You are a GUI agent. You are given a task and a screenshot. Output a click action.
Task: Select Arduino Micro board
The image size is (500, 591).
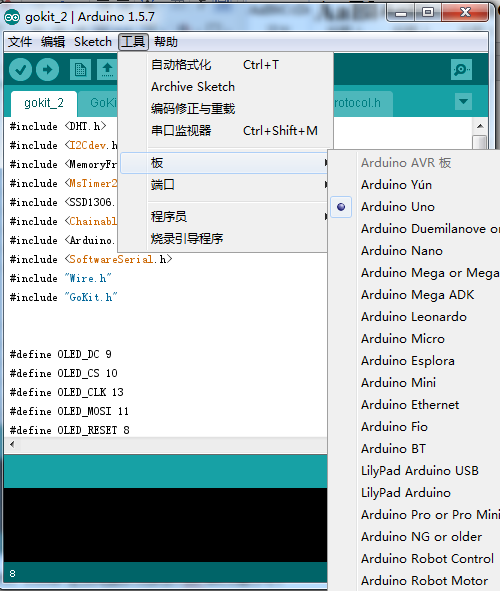pyautogui.click(x=415, y=339)
